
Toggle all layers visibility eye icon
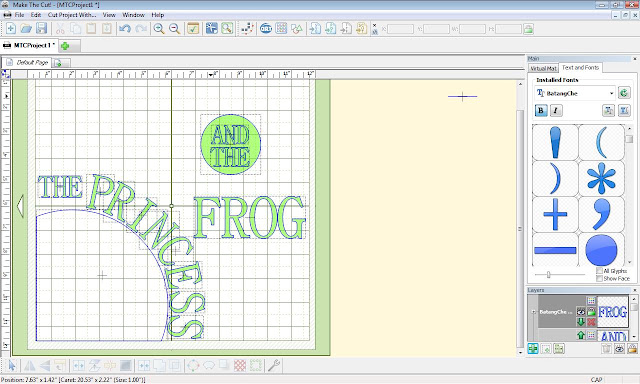(619, 348)
